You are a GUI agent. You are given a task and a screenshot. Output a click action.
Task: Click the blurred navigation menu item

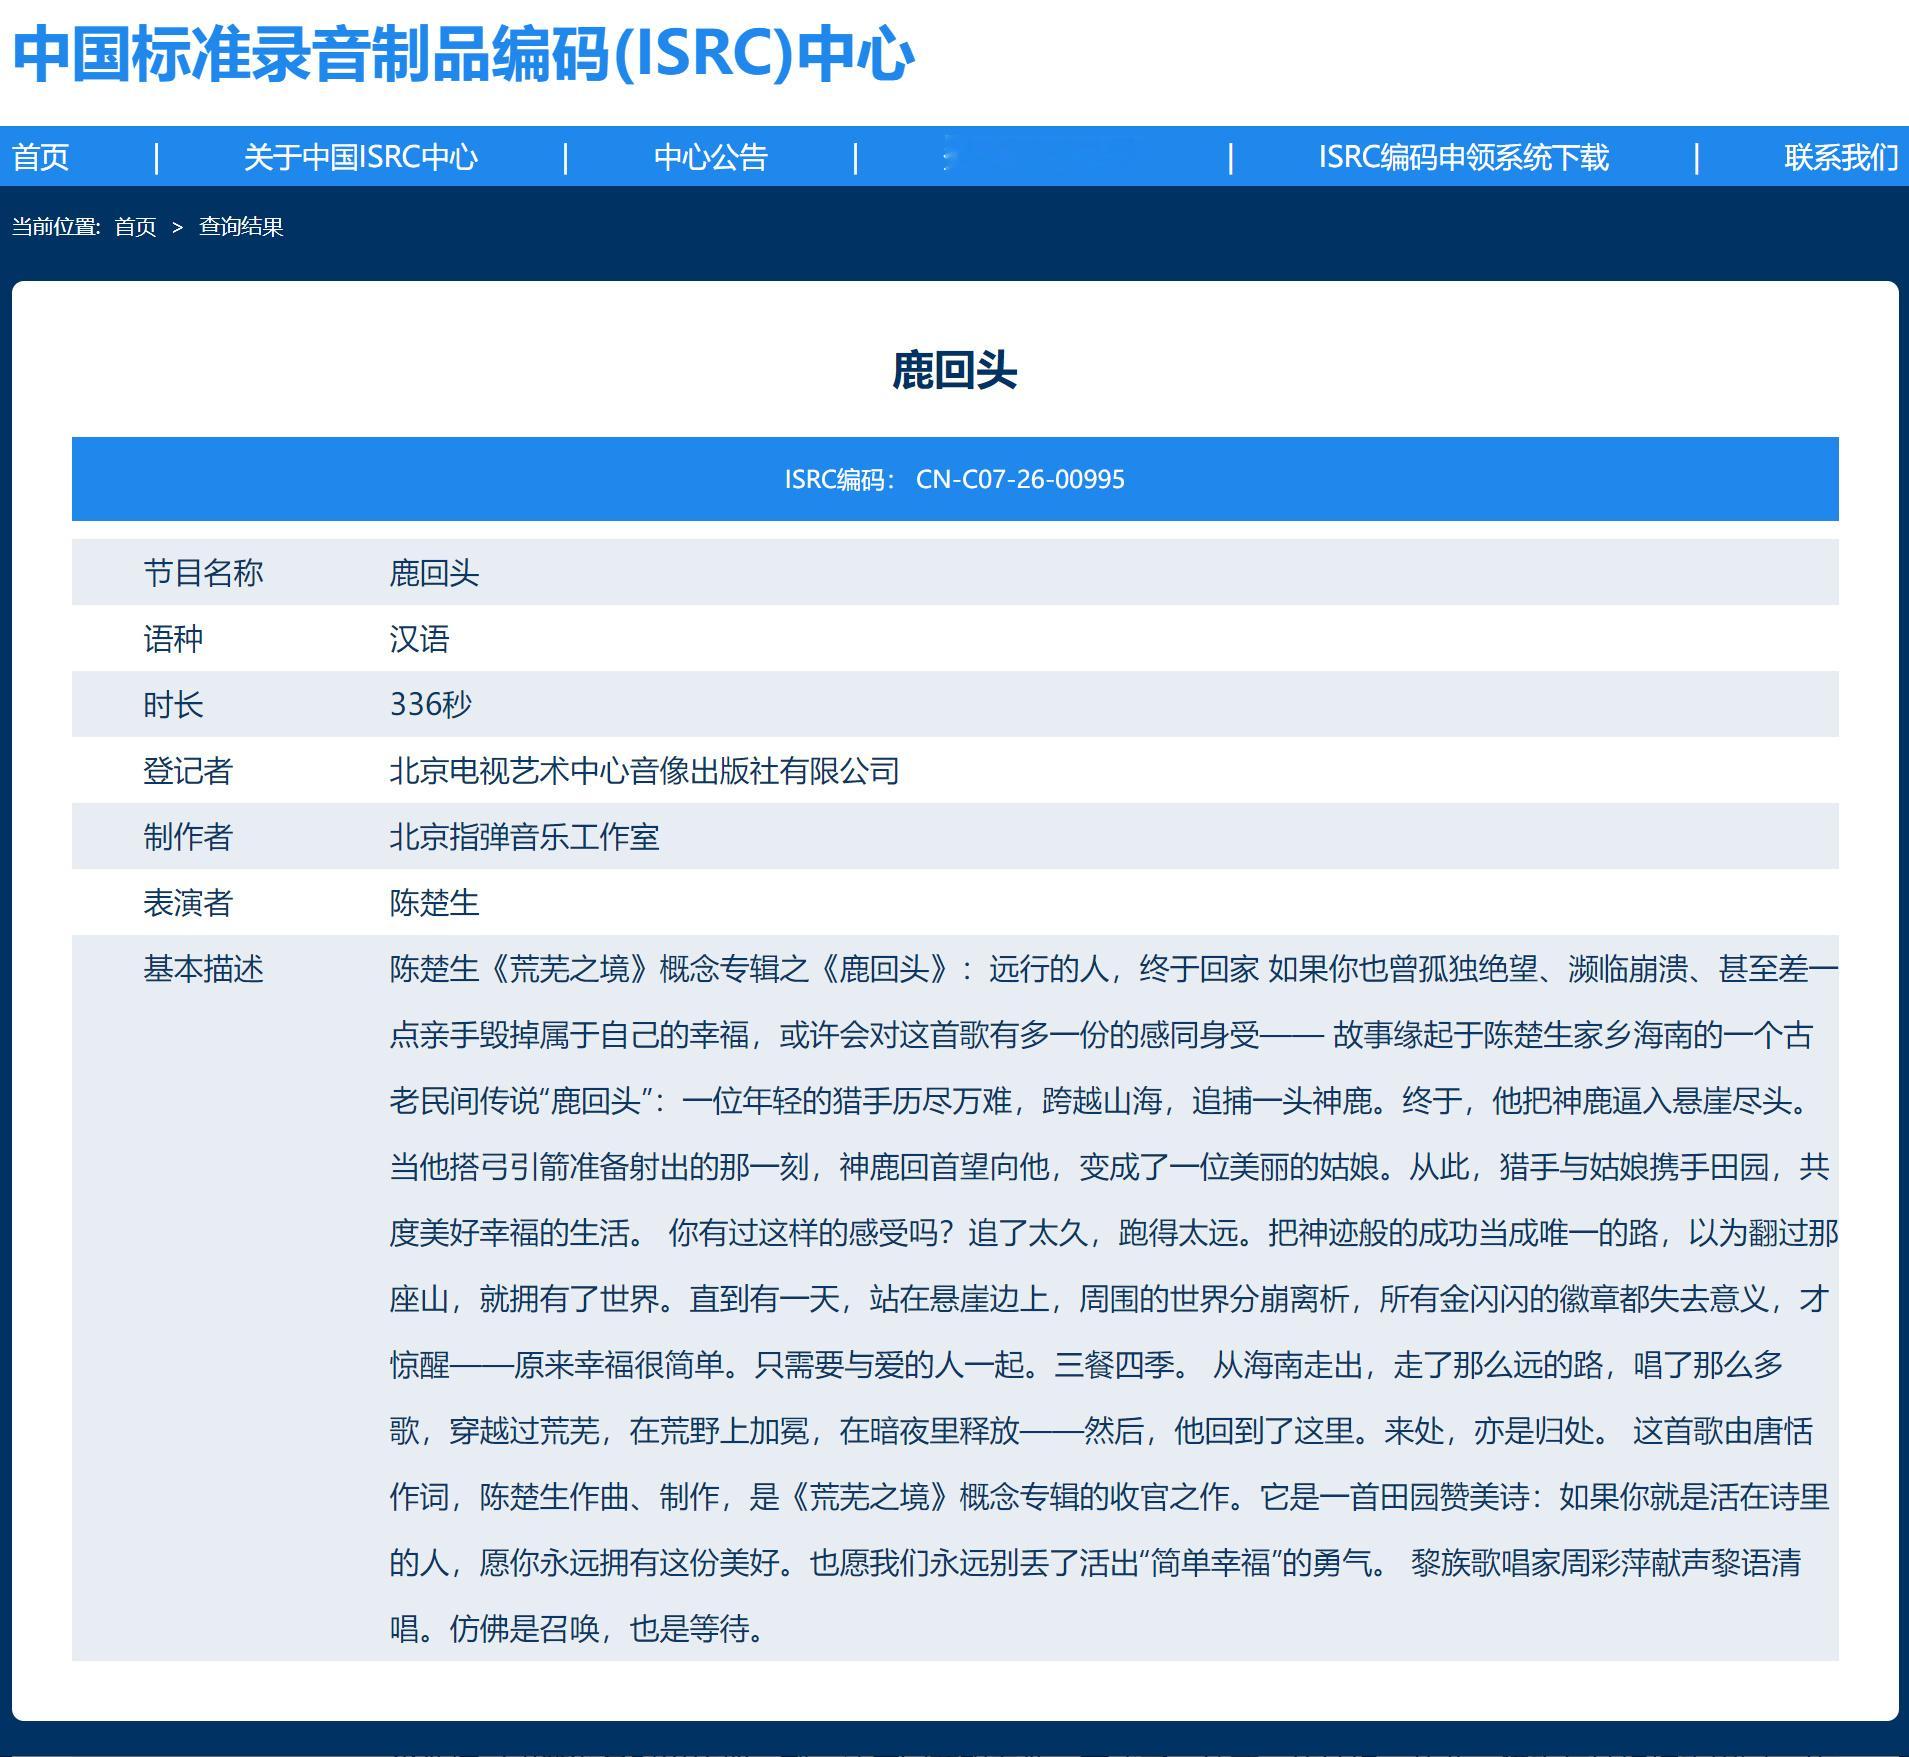pos(1043,157)
